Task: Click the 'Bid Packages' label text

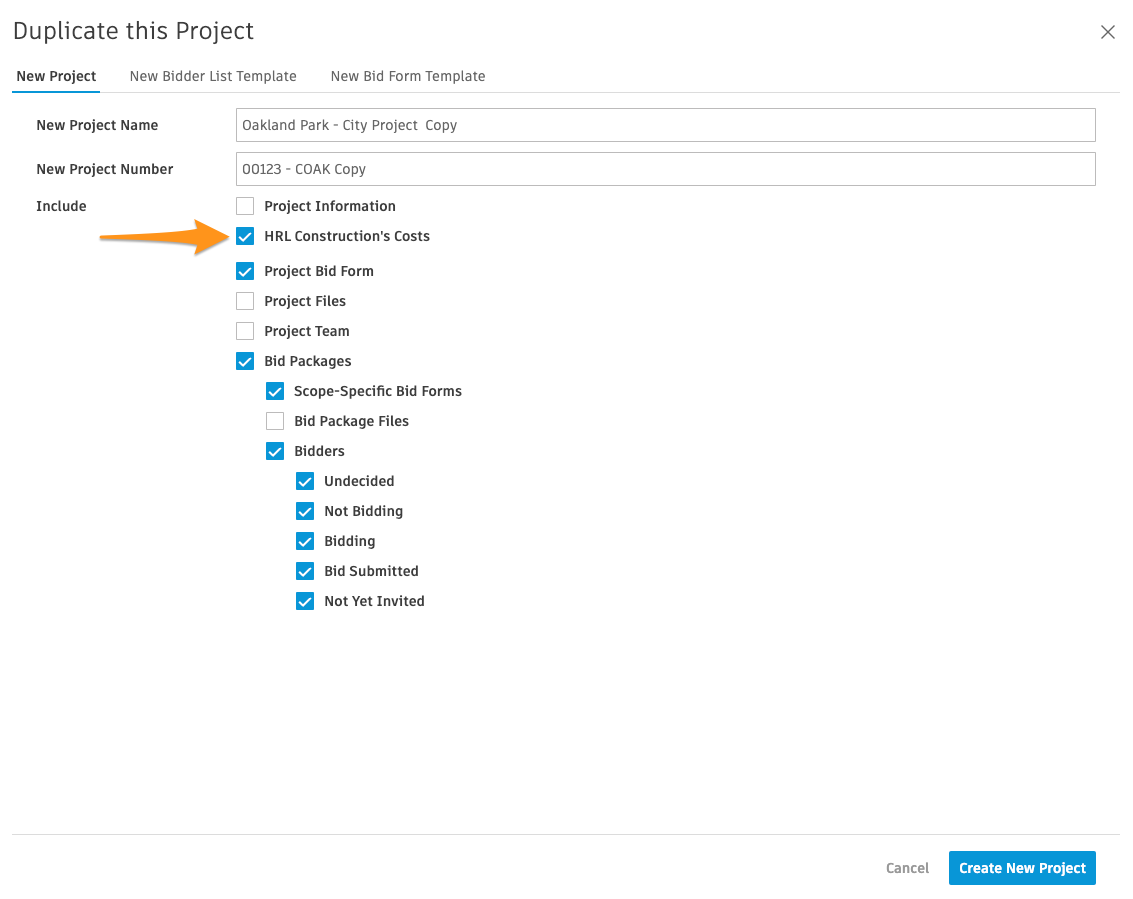Action: pos(308,361)
